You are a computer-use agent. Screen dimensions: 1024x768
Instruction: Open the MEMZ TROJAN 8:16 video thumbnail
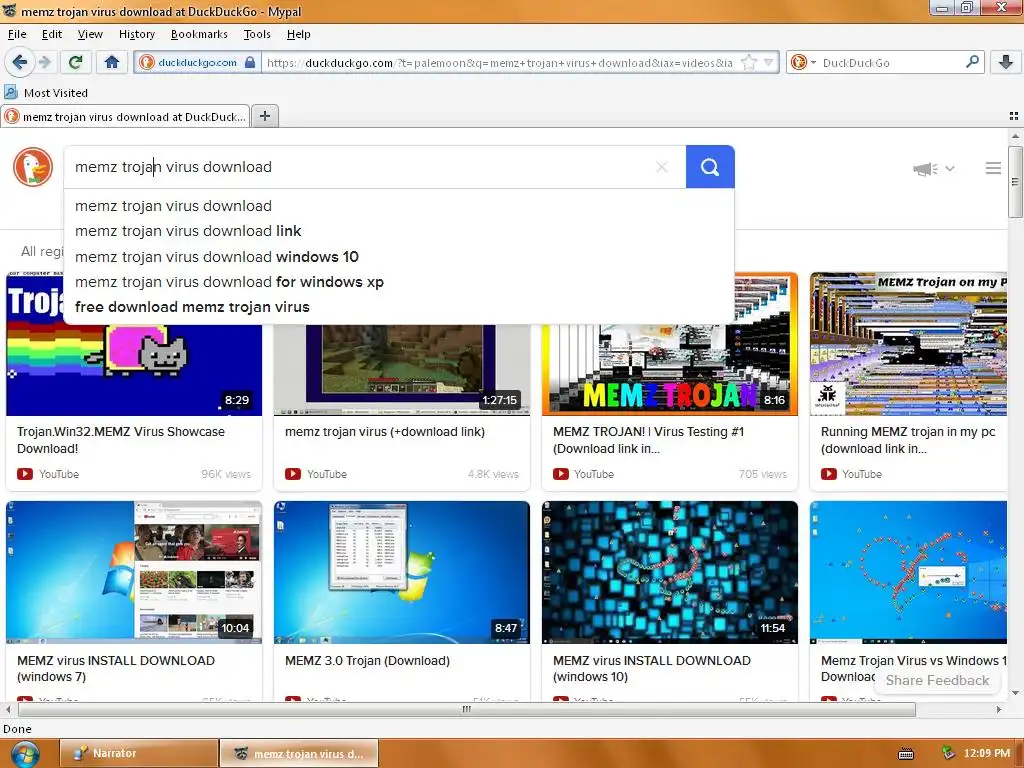(669, 369)
